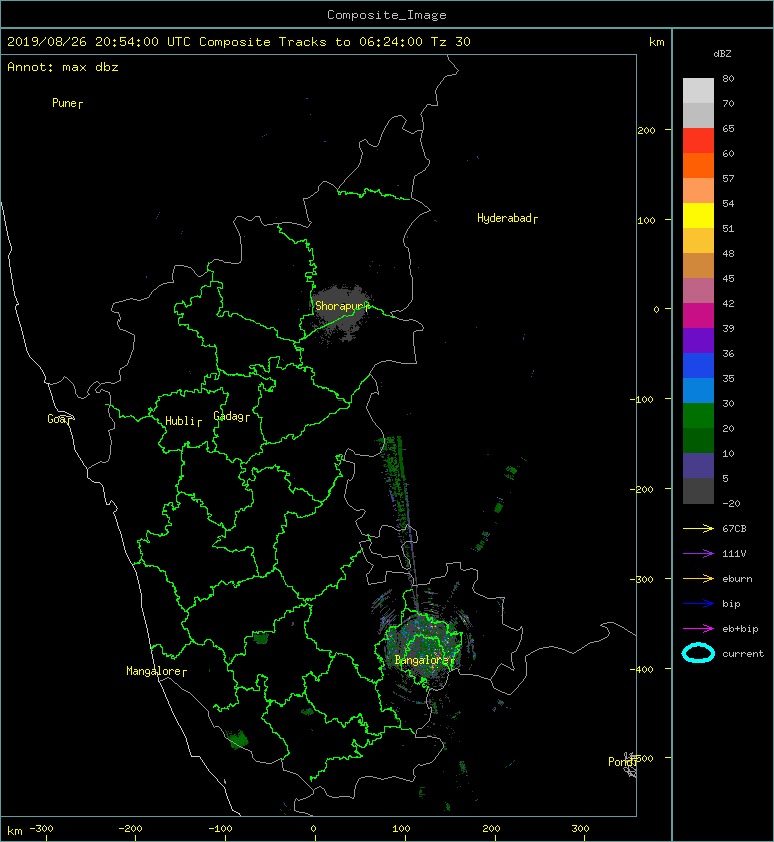Select the blue 36 dBZ color swatch
The height and width of the screenshot is (842, 774).
coord(698,366)
